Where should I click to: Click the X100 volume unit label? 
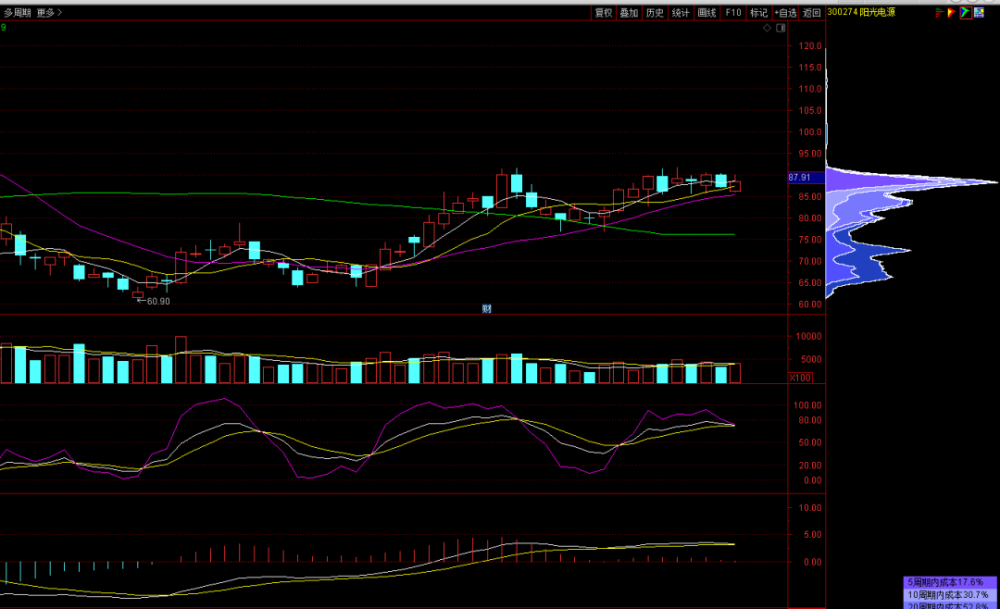pyautogui.click(x=800, y=377)
